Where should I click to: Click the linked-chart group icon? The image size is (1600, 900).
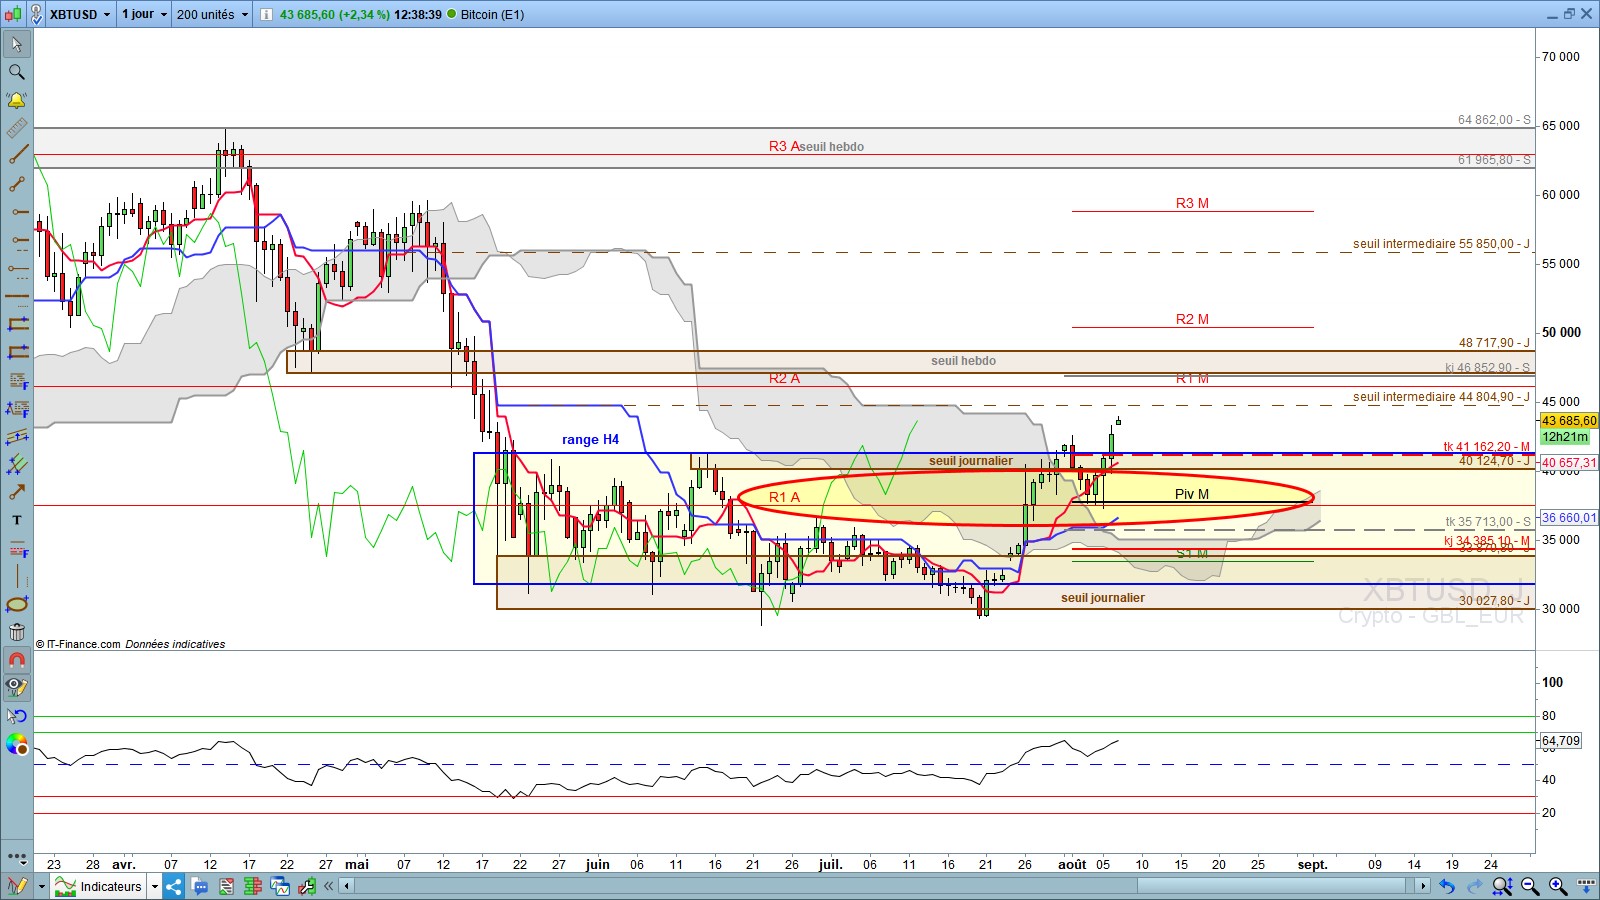point(36,14)
